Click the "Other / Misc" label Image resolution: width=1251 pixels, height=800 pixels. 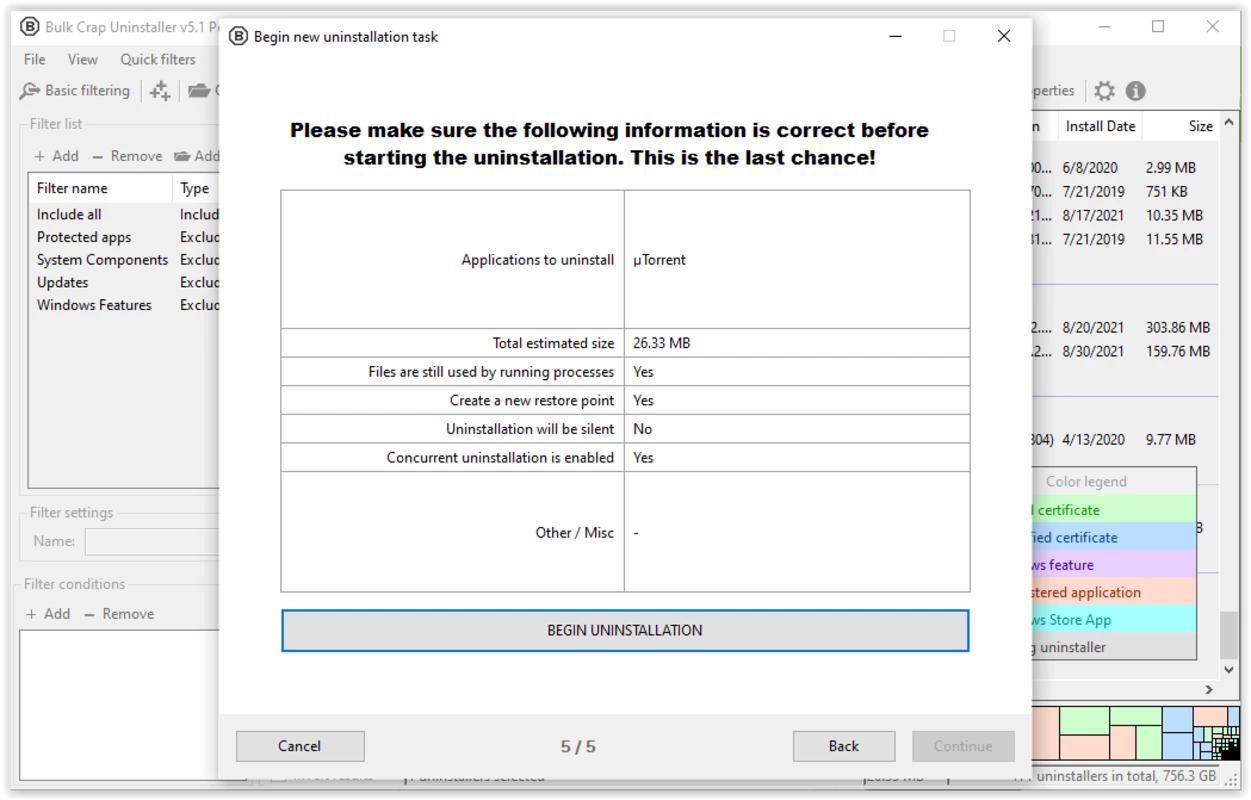(x=575, y=533)
